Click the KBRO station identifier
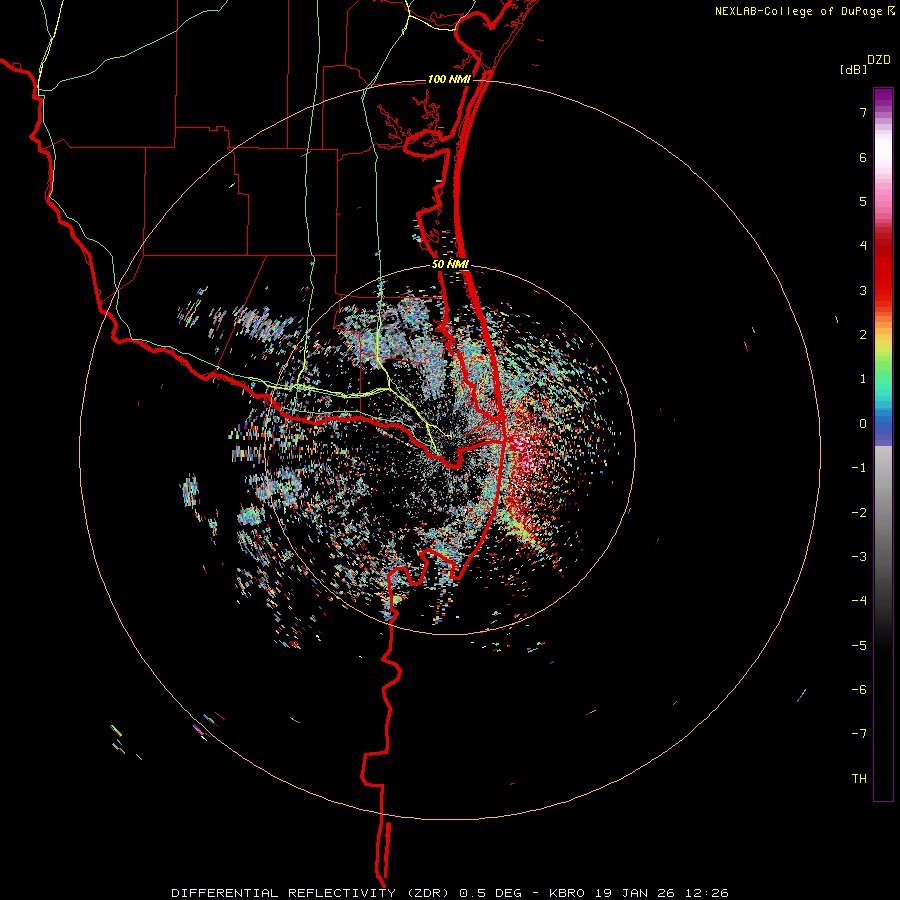 [567, 893]
